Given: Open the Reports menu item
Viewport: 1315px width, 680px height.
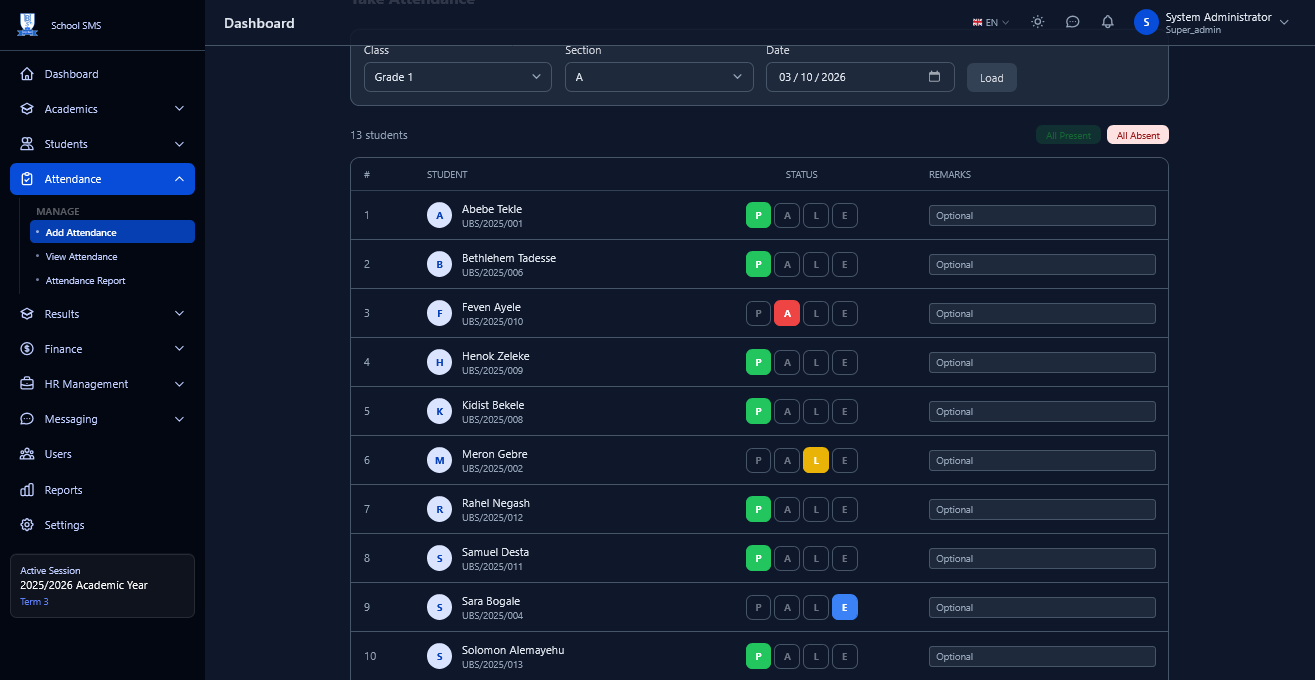Looking at the screenshot, I should coord(102,490).
